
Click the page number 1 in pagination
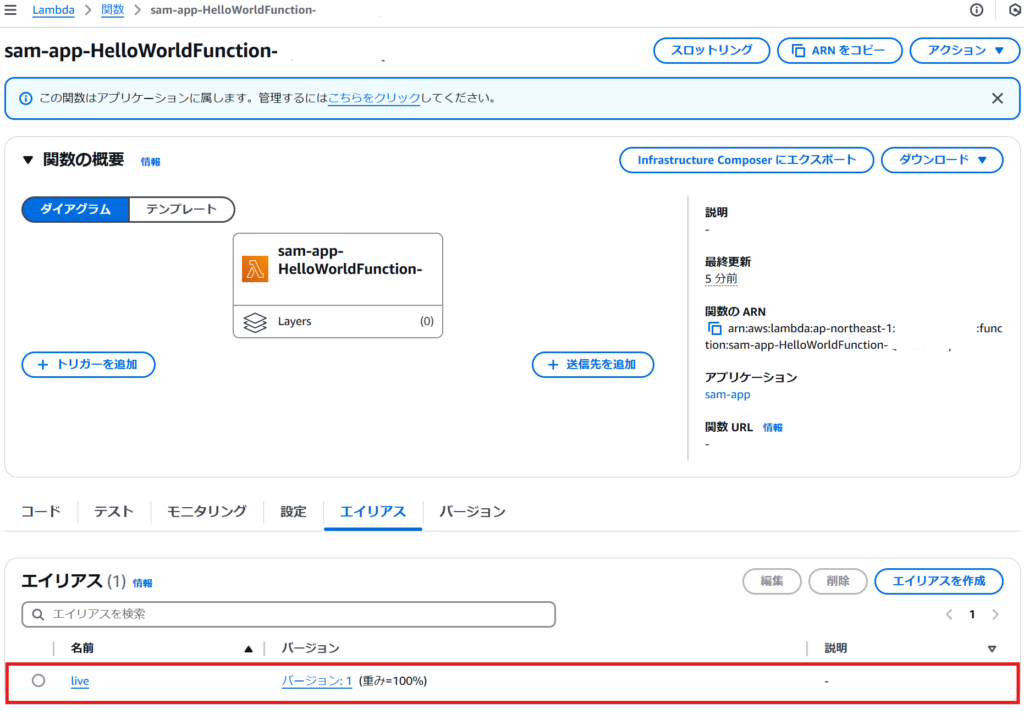pos(972,614)
